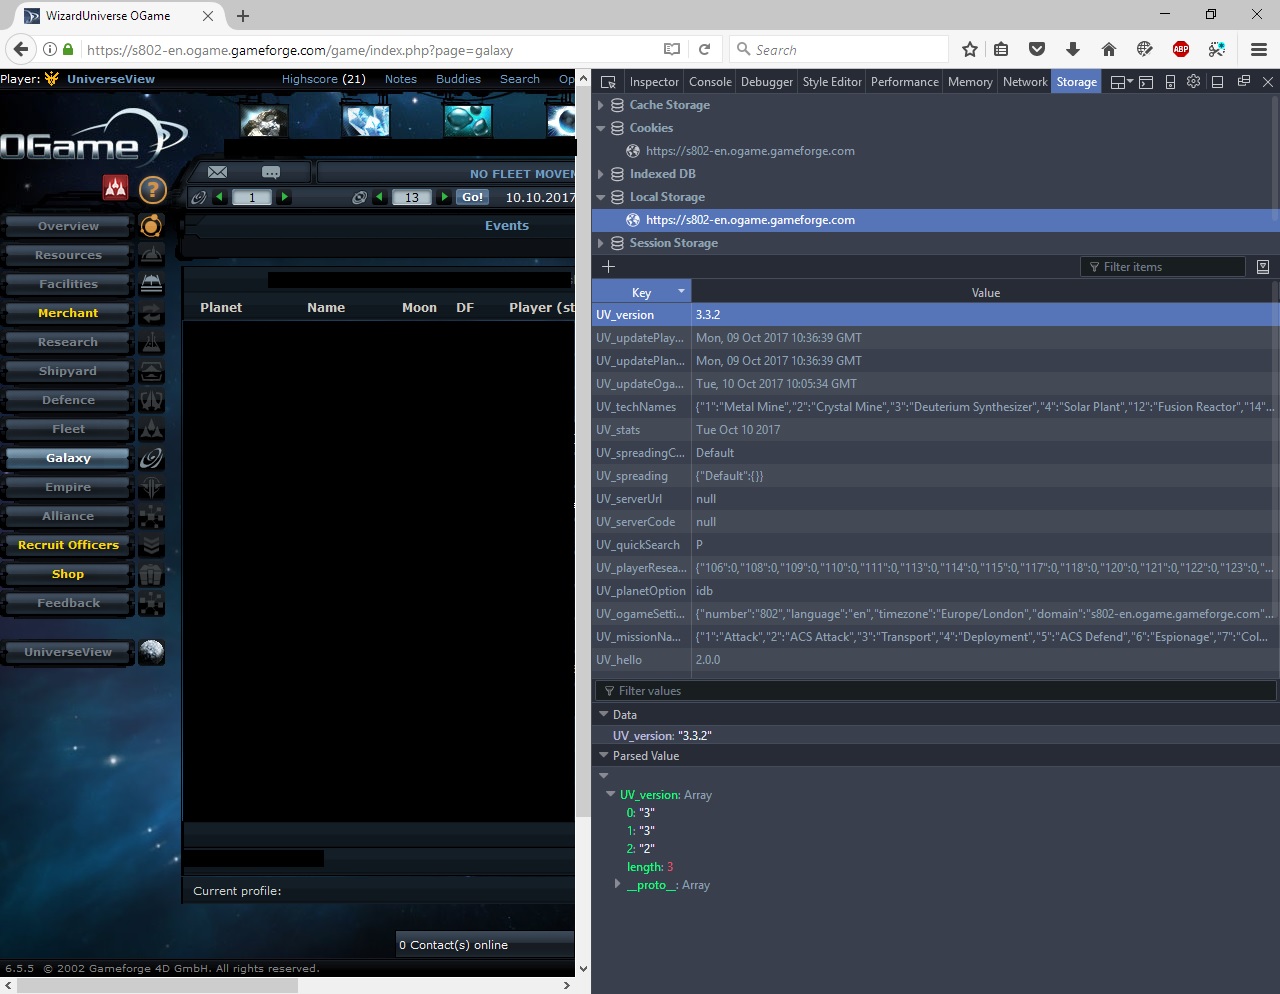Click the spiral galaxy icon beside Galaxy
1280x994 pixels.
pos(151,458)
